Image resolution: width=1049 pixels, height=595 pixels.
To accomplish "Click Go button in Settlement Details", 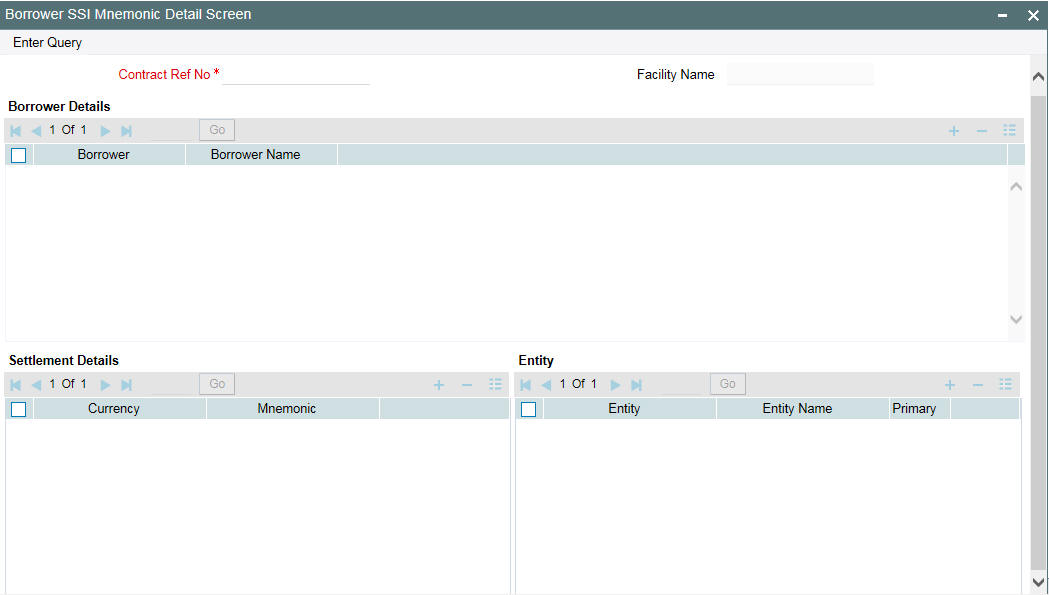I will (x=217, y=384).
